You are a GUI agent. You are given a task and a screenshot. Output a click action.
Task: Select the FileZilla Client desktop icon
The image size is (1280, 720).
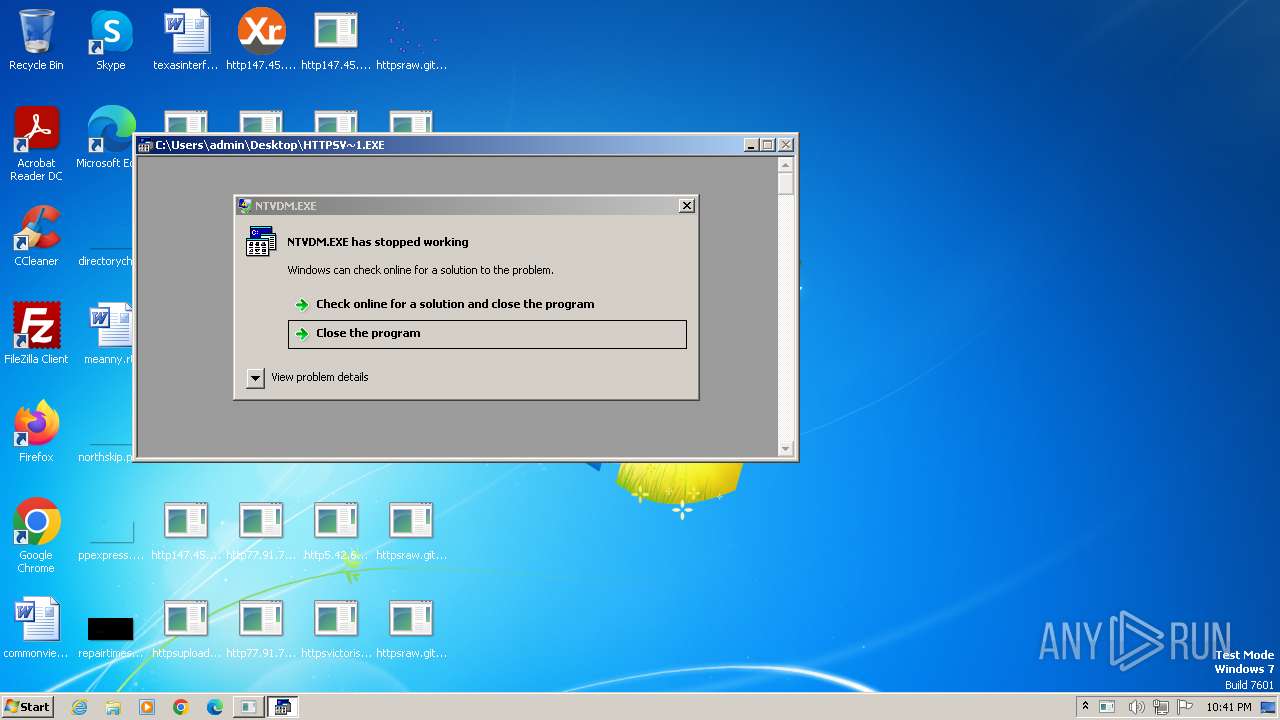(x=36, y=334)
